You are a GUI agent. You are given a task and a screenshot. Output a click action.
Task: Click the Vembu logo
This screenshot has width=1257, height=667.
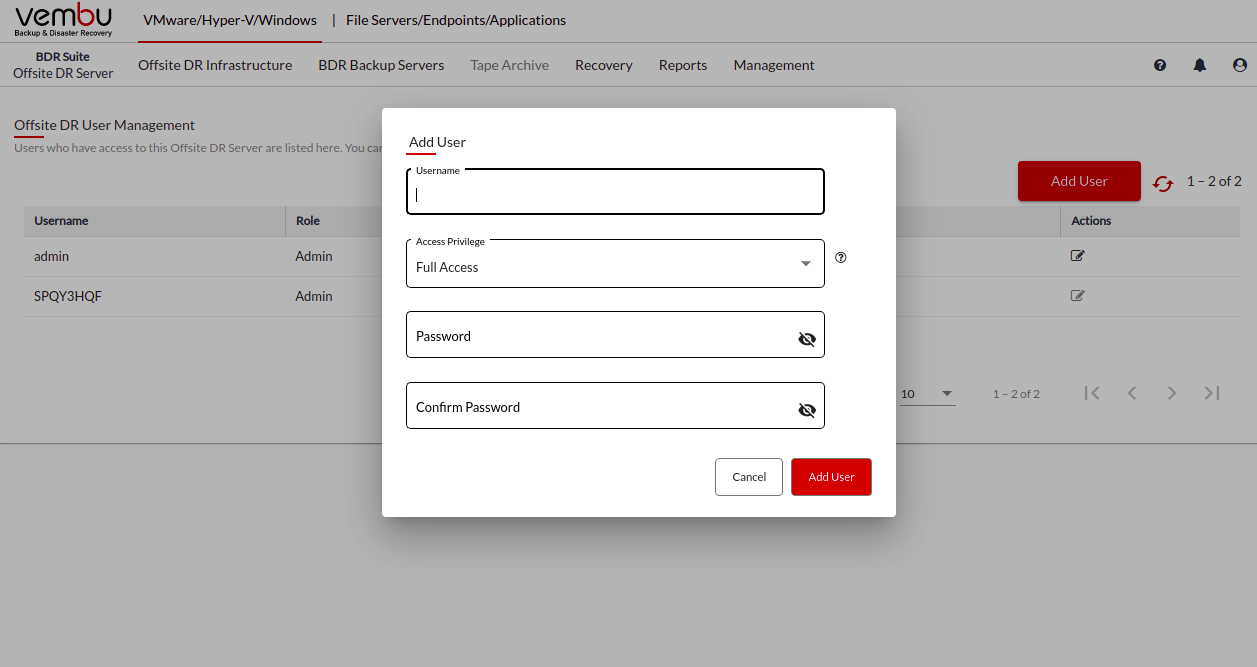tap(64, 20)
